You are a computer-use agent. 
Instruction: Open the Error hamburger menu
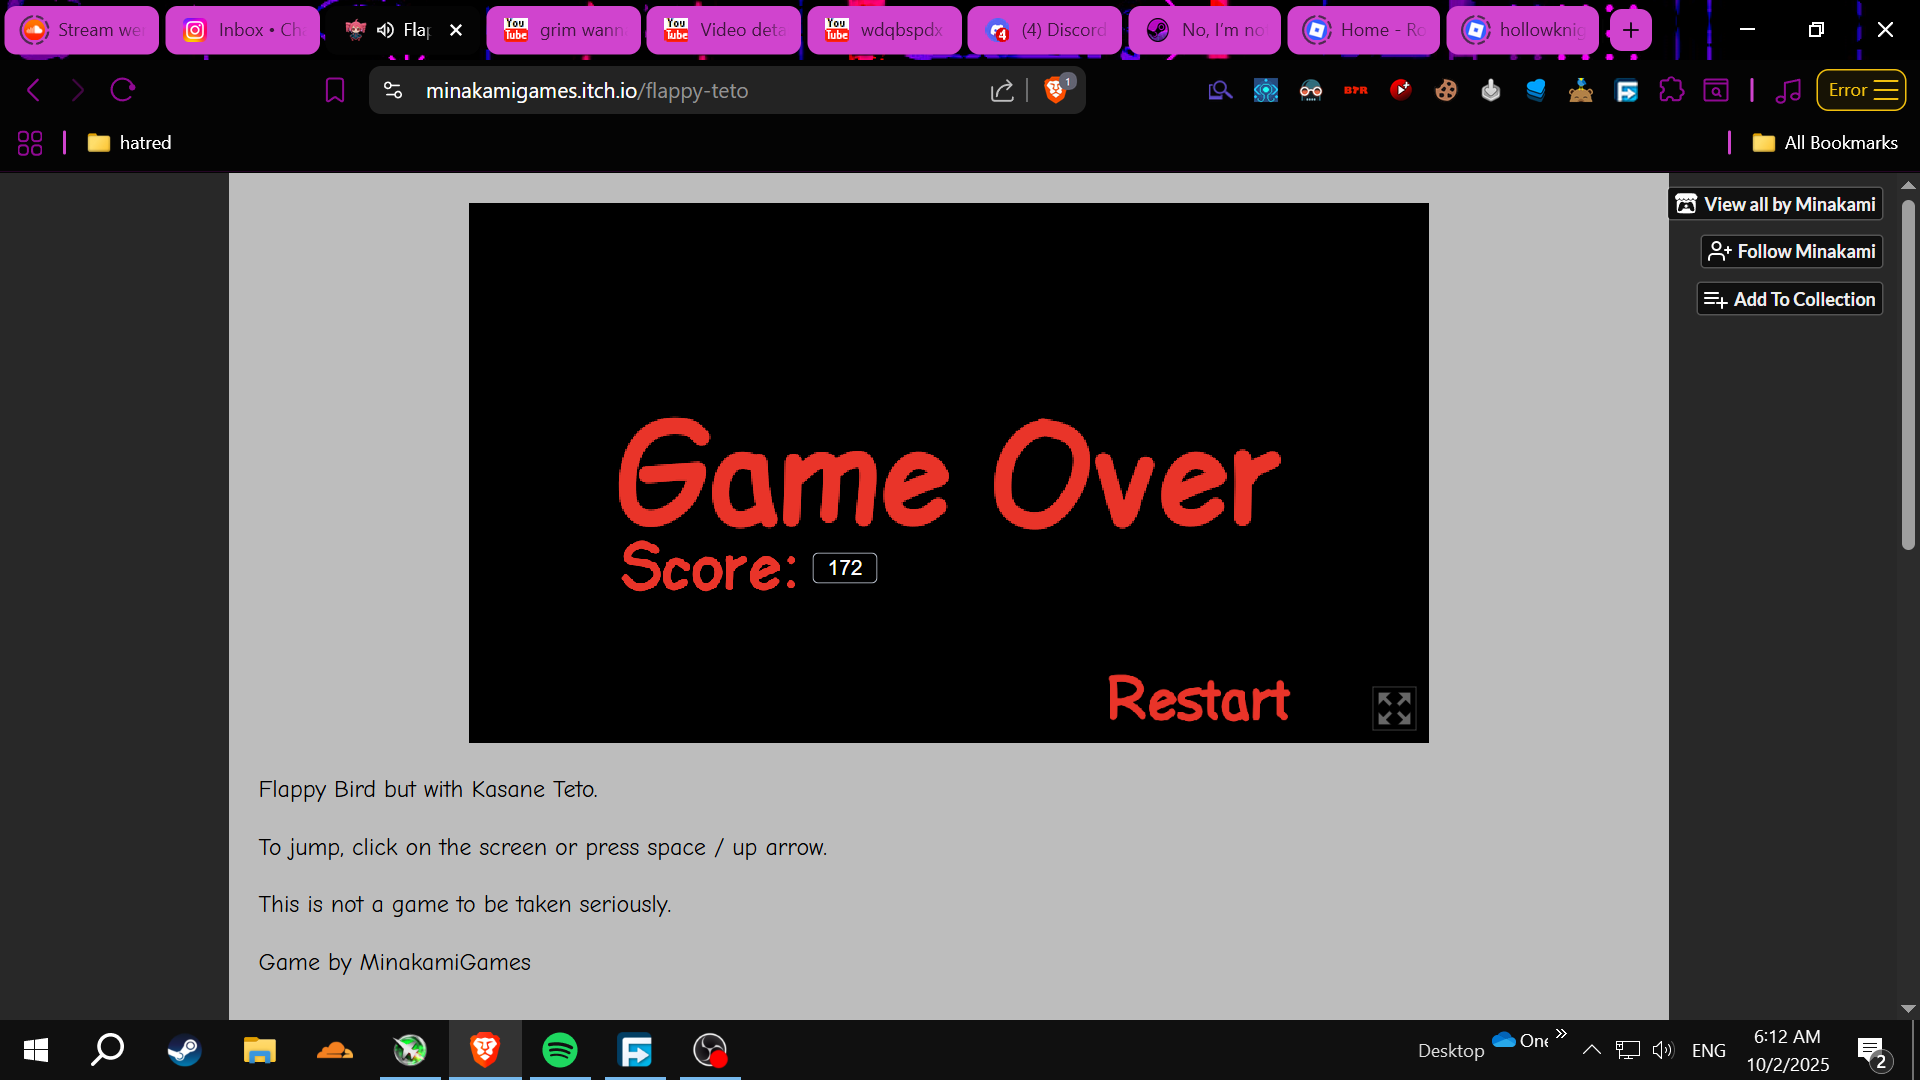coord(1861,90)
